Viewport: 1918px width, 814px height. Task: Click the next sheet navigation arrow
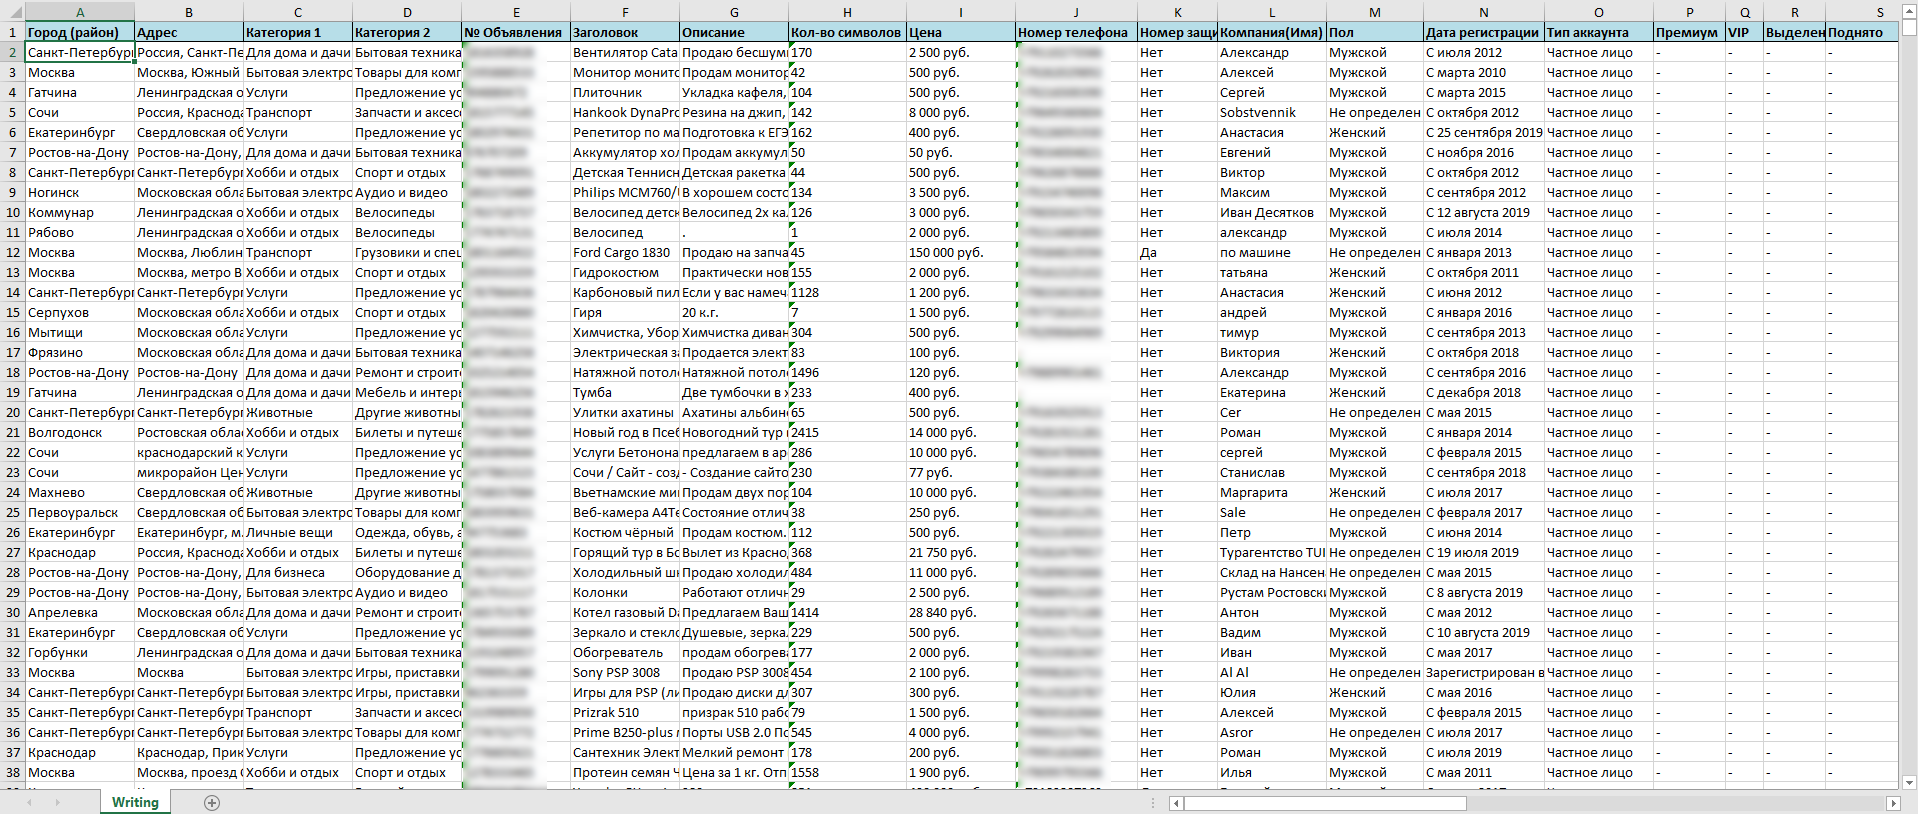(x=57, y=803)
